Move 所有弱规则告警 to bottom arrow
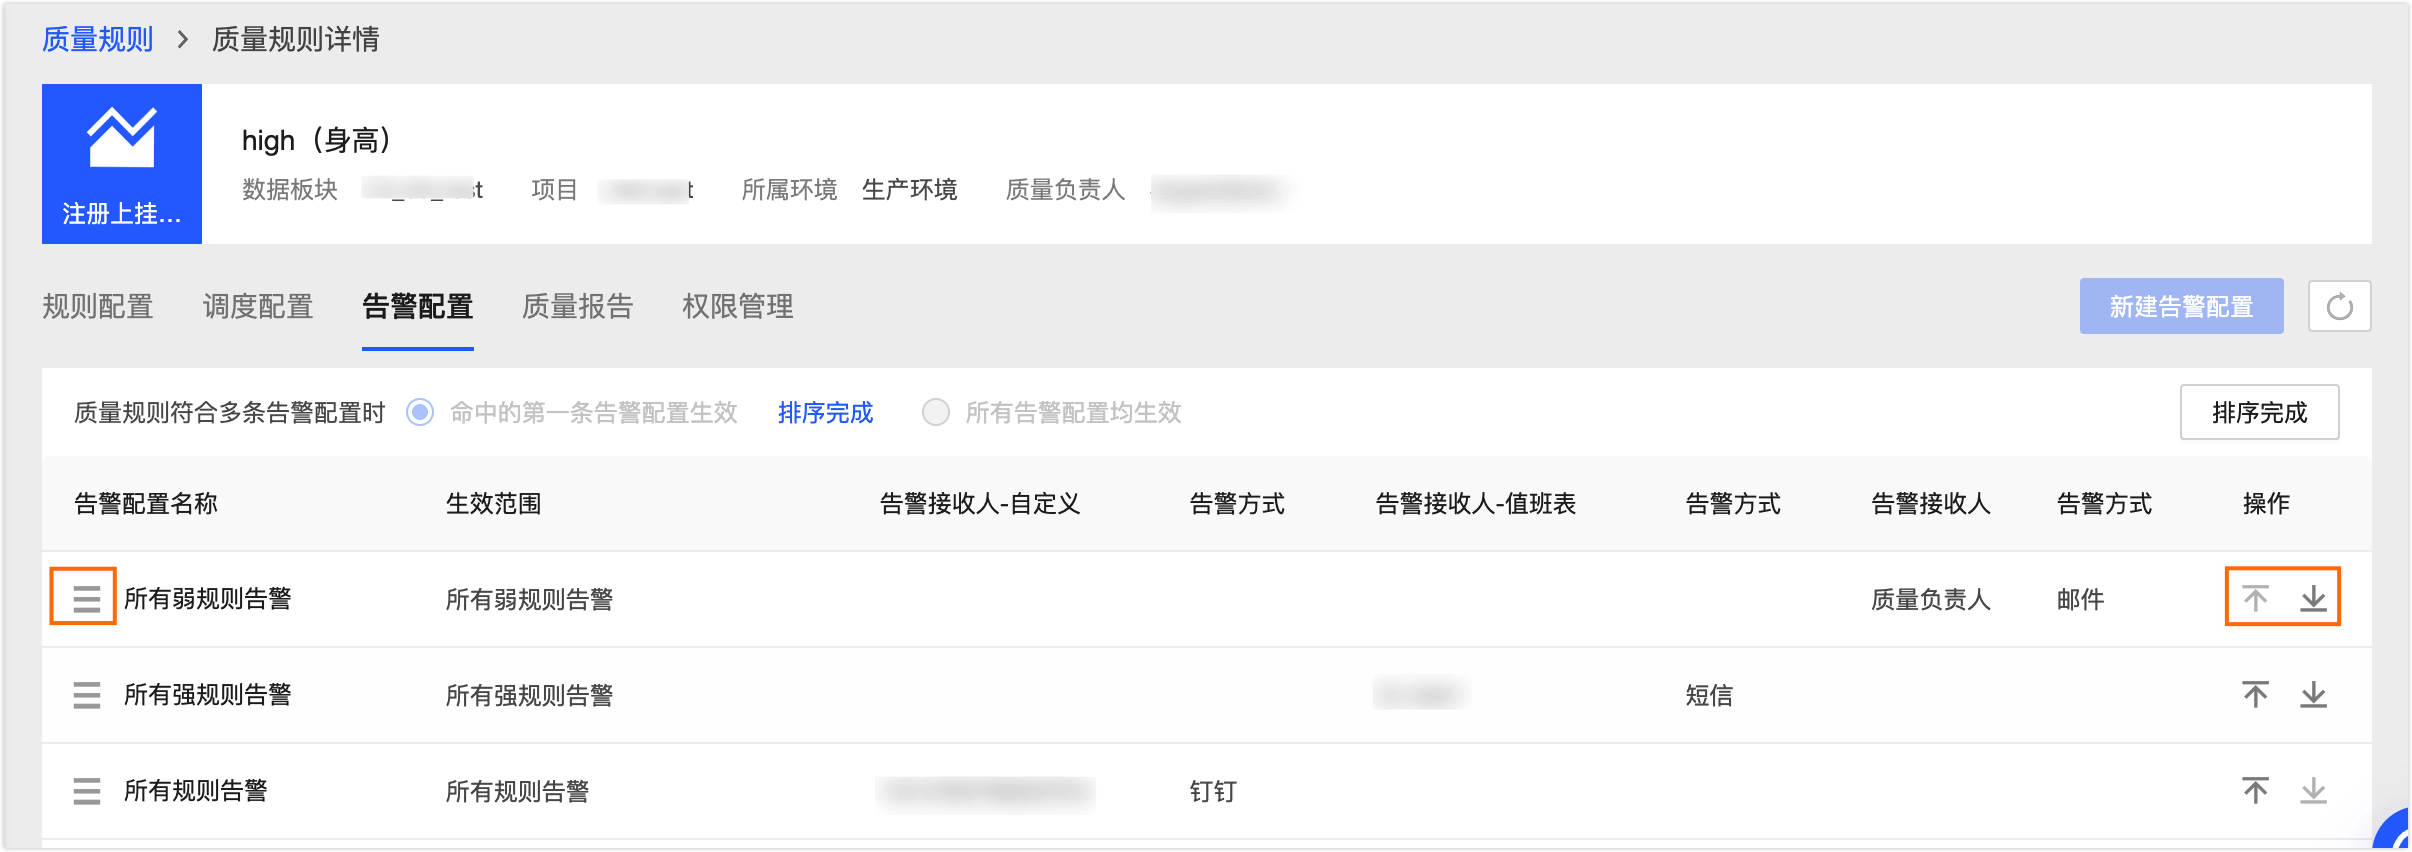This screenshot has height=852, width=2412. 2313,598
